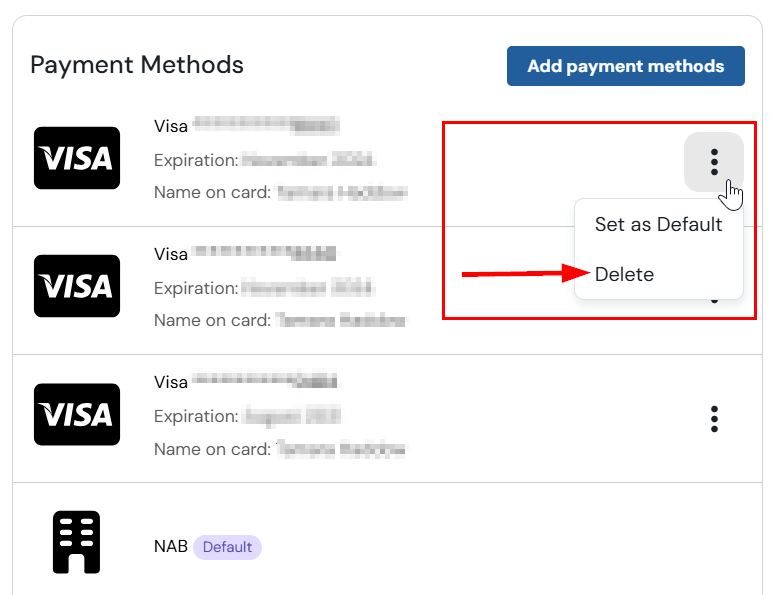Click the NAB bank building icon
The height and width of the screenshot is (595, 773).
pyautogui.click(x=76, y=542)
